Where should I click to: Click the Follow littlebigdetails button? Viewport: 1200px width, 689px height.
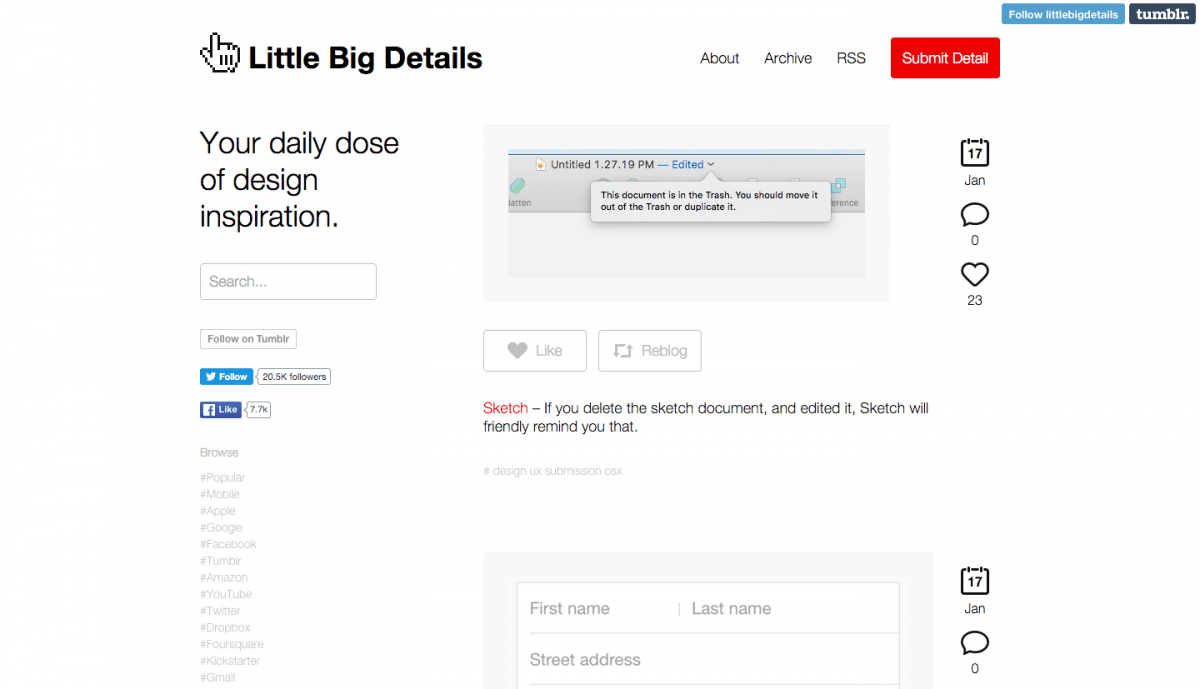tap(1062, 14)
